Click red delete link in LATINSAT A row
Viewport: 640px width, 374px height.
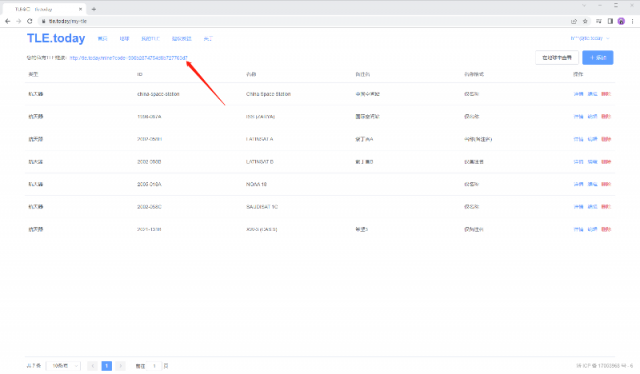coord(606,139)
